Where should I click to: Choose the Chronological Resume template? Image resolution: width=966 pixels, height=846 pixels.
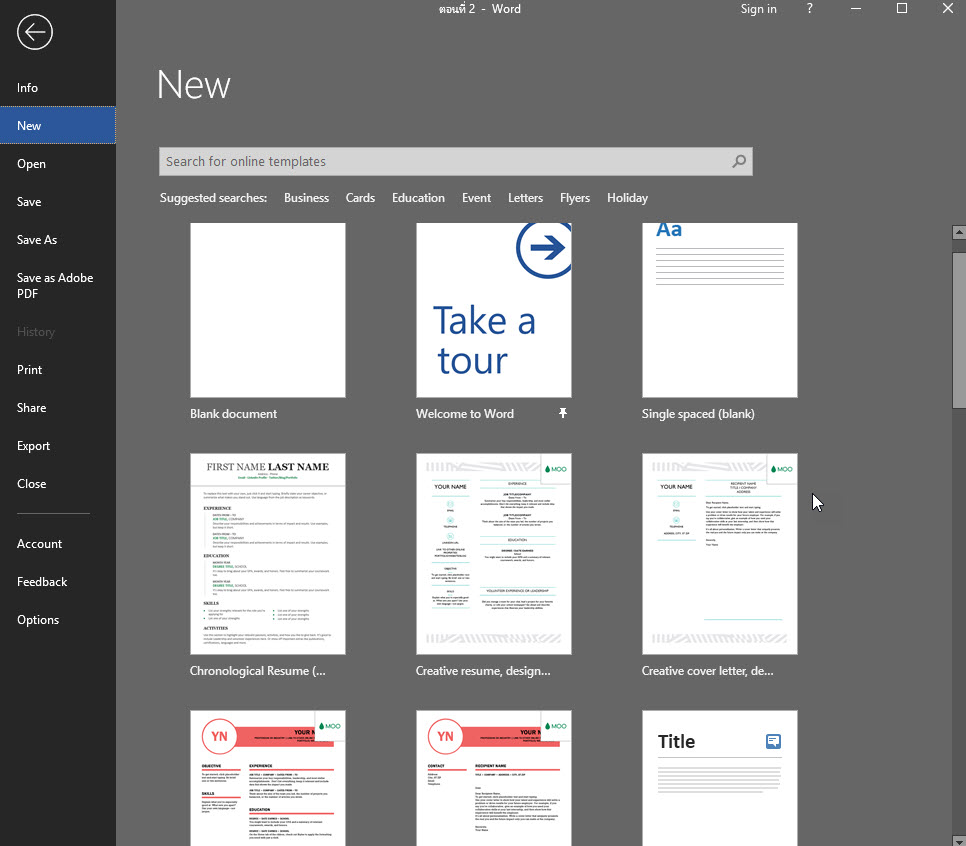(268, 554)
